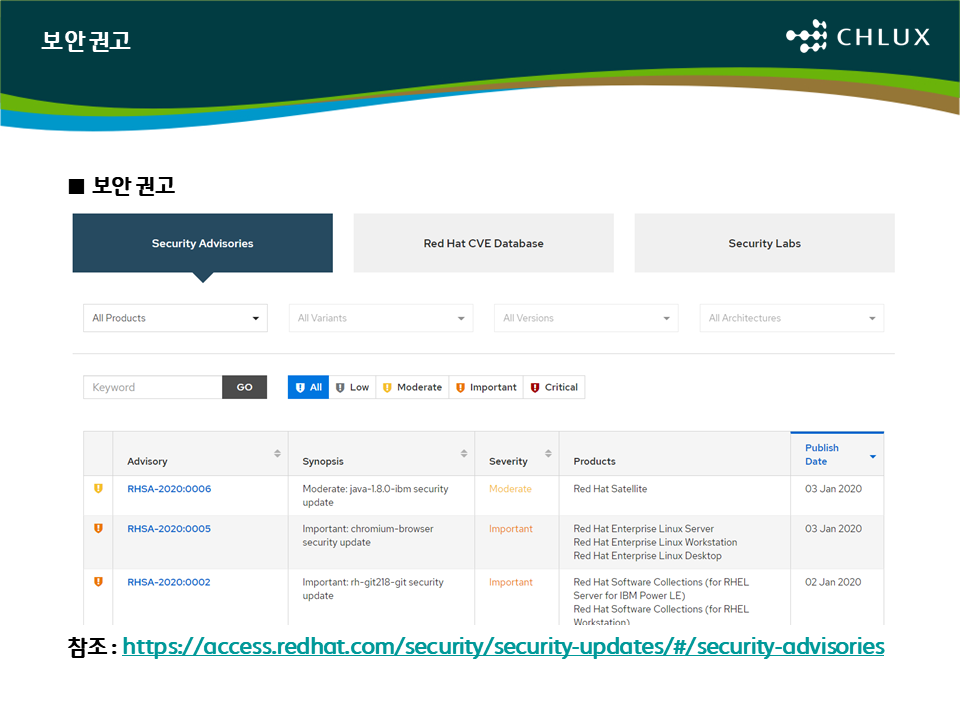
Task: Click the Advisory column header
Action: [200, 454]
